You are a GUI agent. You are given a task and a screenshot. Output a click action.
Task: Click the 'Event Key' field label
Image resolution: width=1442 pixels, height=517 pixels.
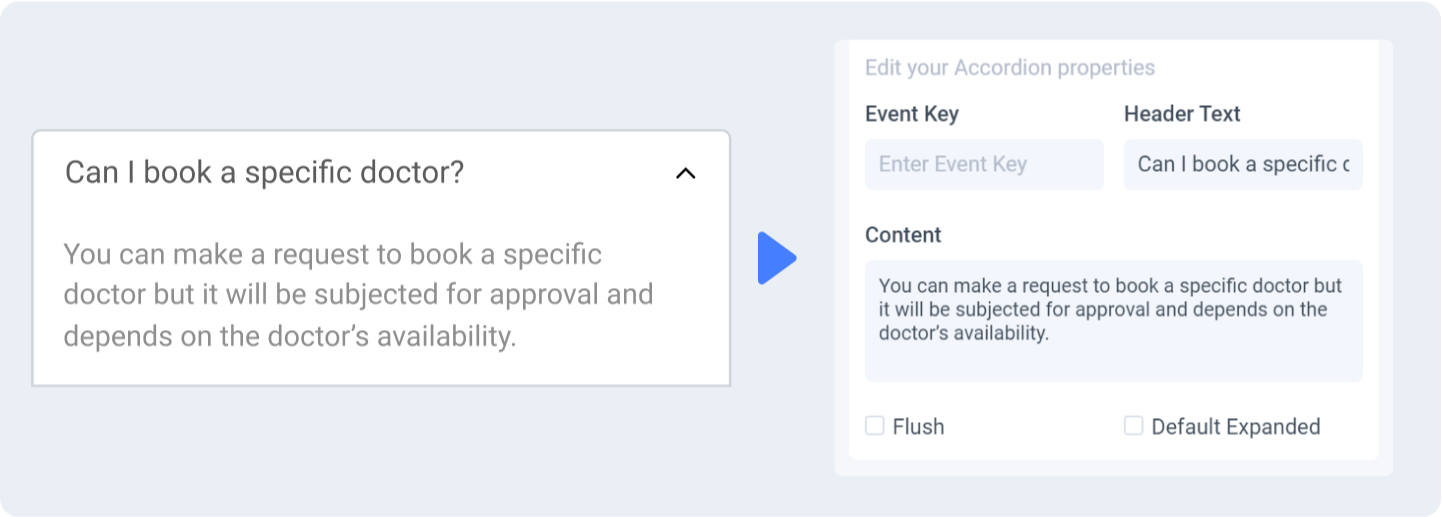(x=912, y=114)
